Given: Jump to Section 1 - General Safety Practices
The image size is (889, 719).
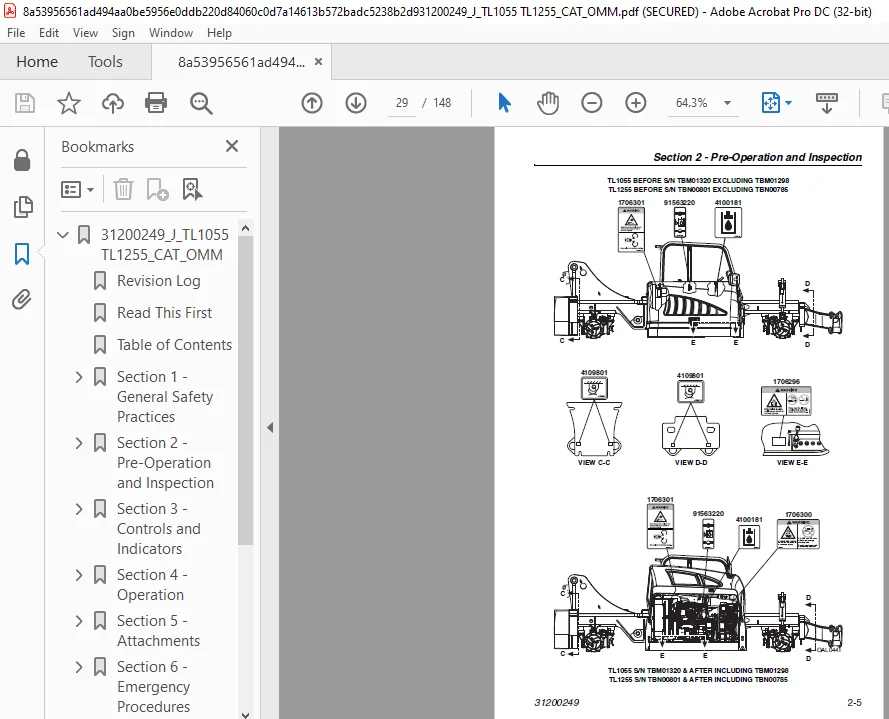Looking at the screenshot, I should click(x=165, y=396).
